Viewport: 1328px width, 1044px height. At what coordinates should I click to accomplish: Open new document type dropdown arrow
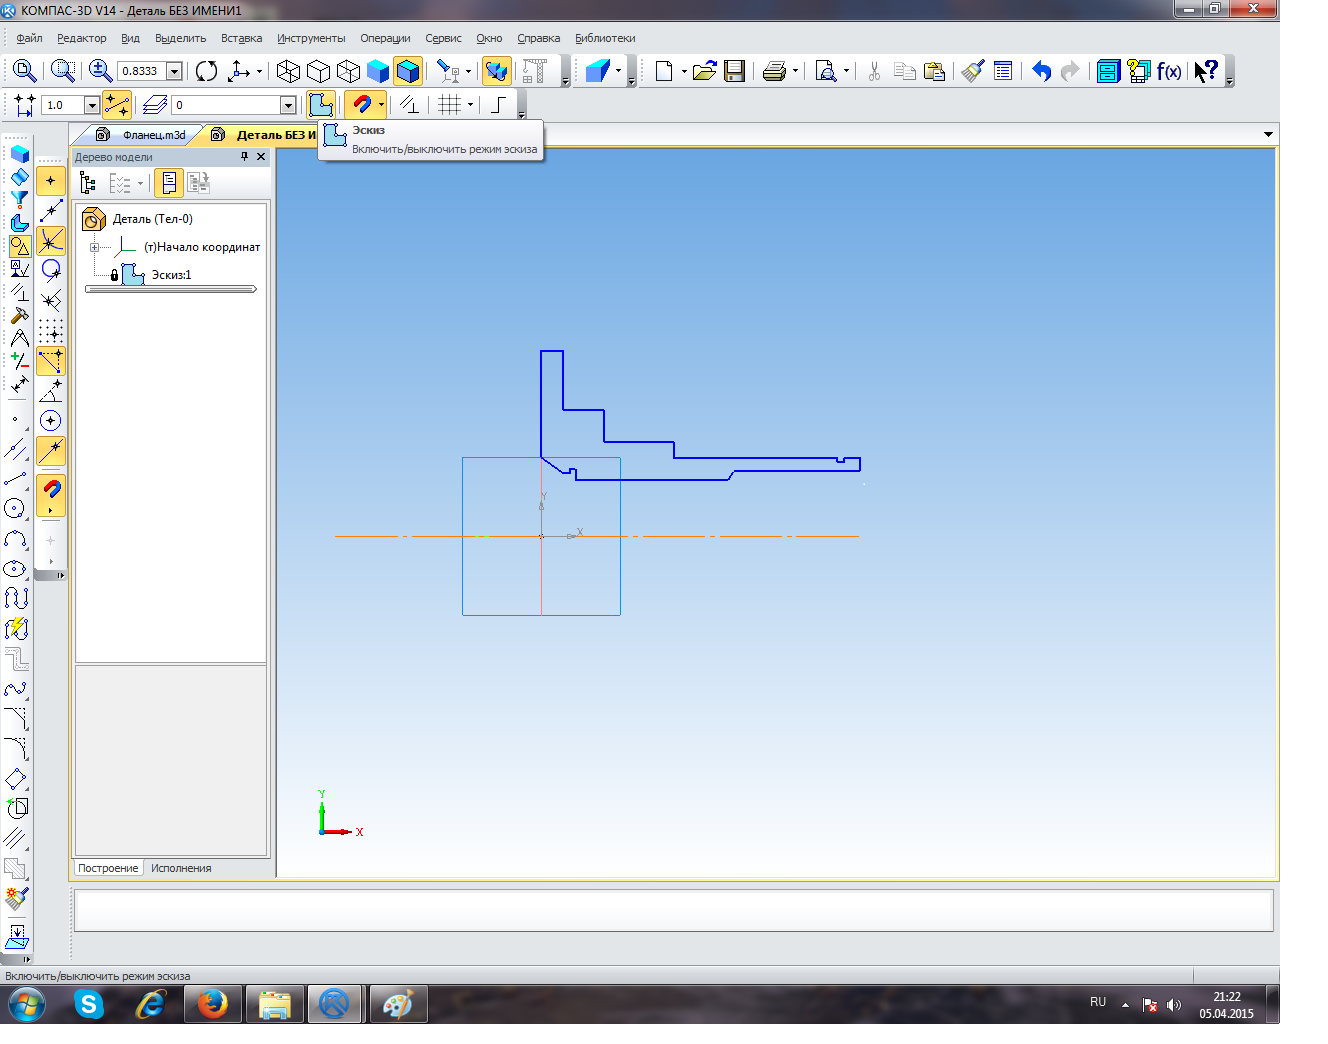(x=684, y=71)
